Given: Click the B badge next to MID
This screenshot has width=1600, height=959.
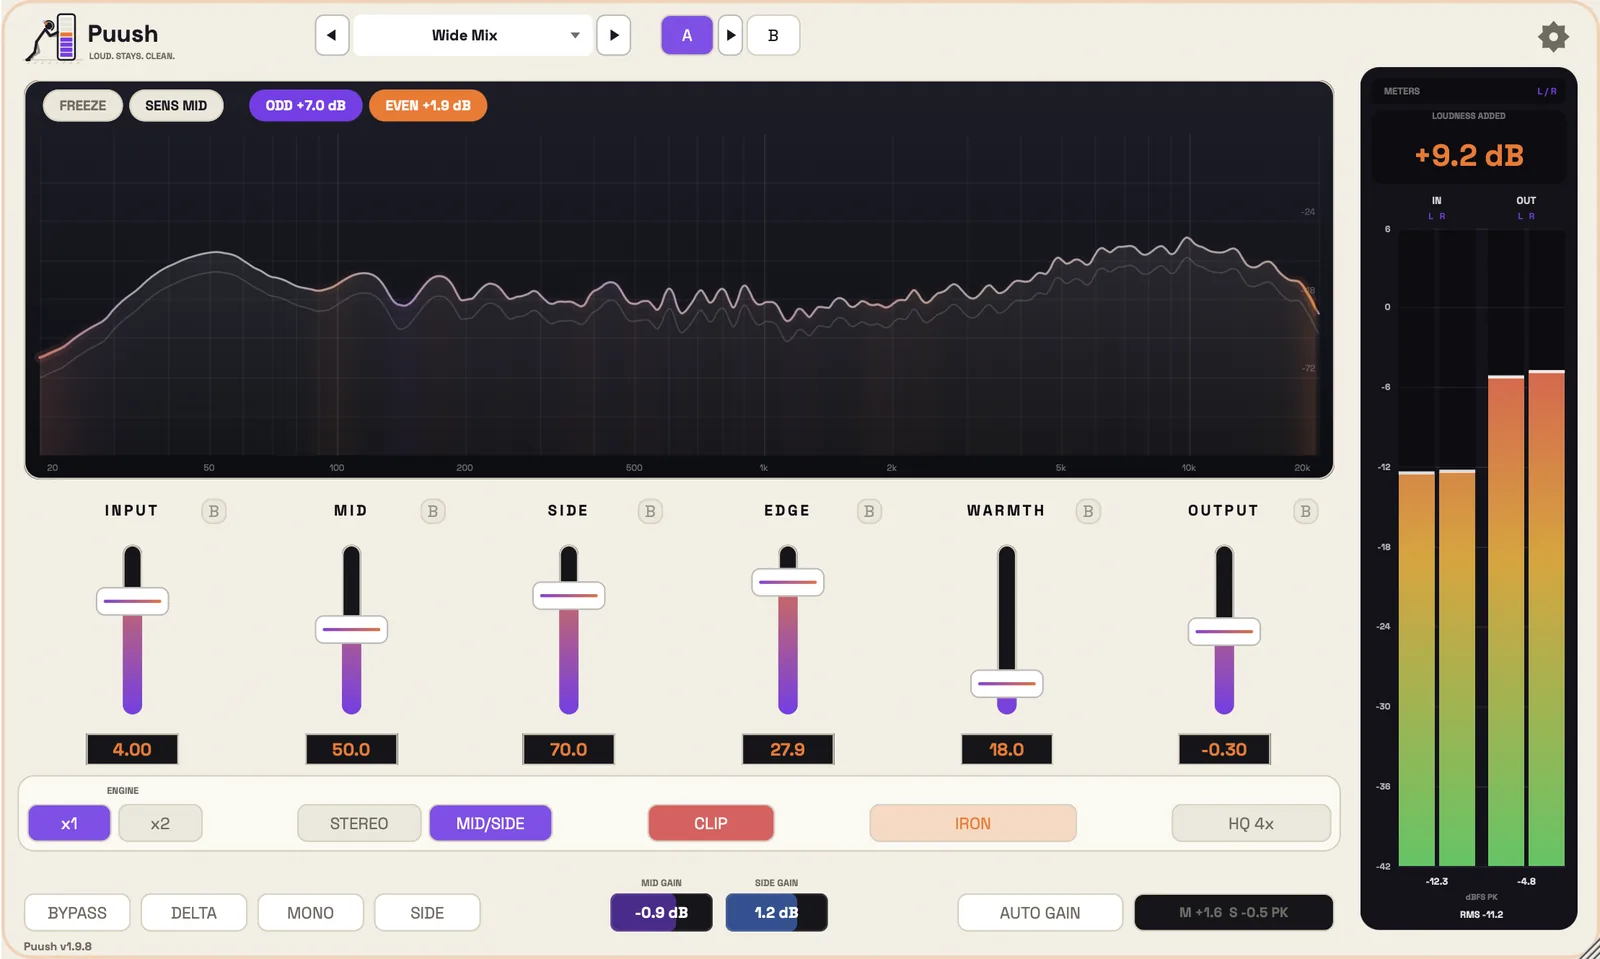Looking at the screenshot, I should click(x=432, y=511).
